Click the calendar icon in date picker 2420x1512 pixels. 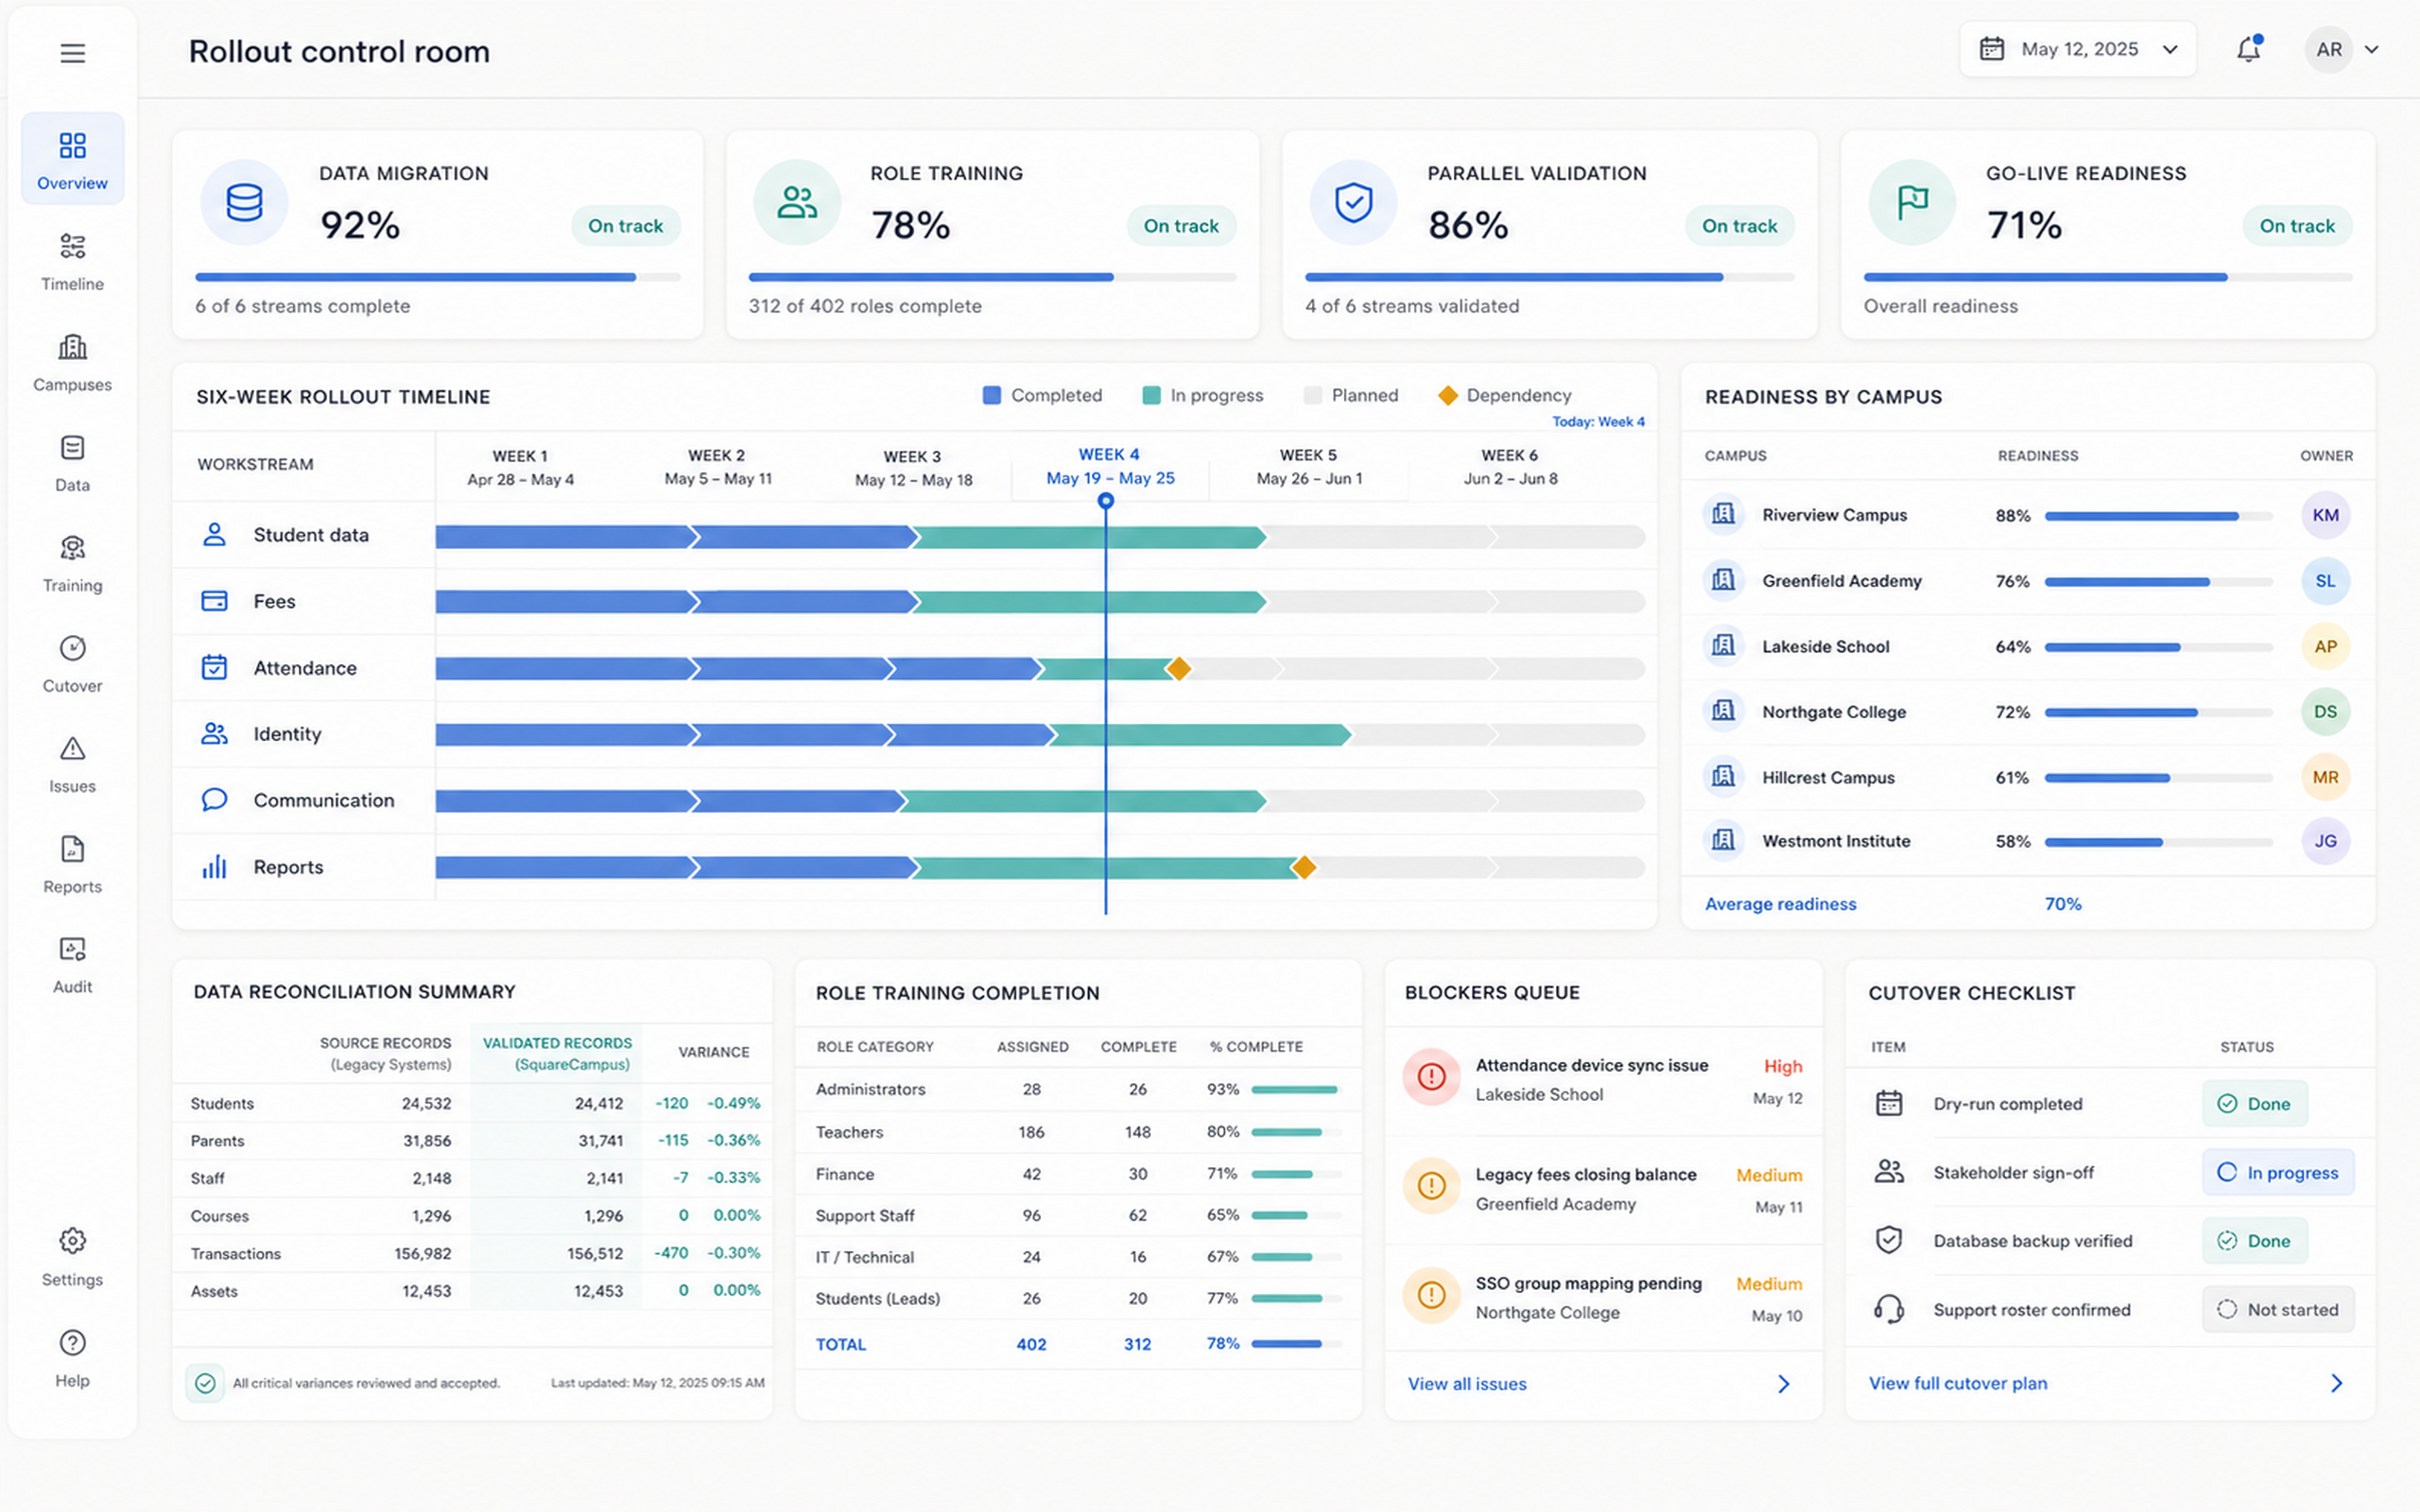[1991, 49]
